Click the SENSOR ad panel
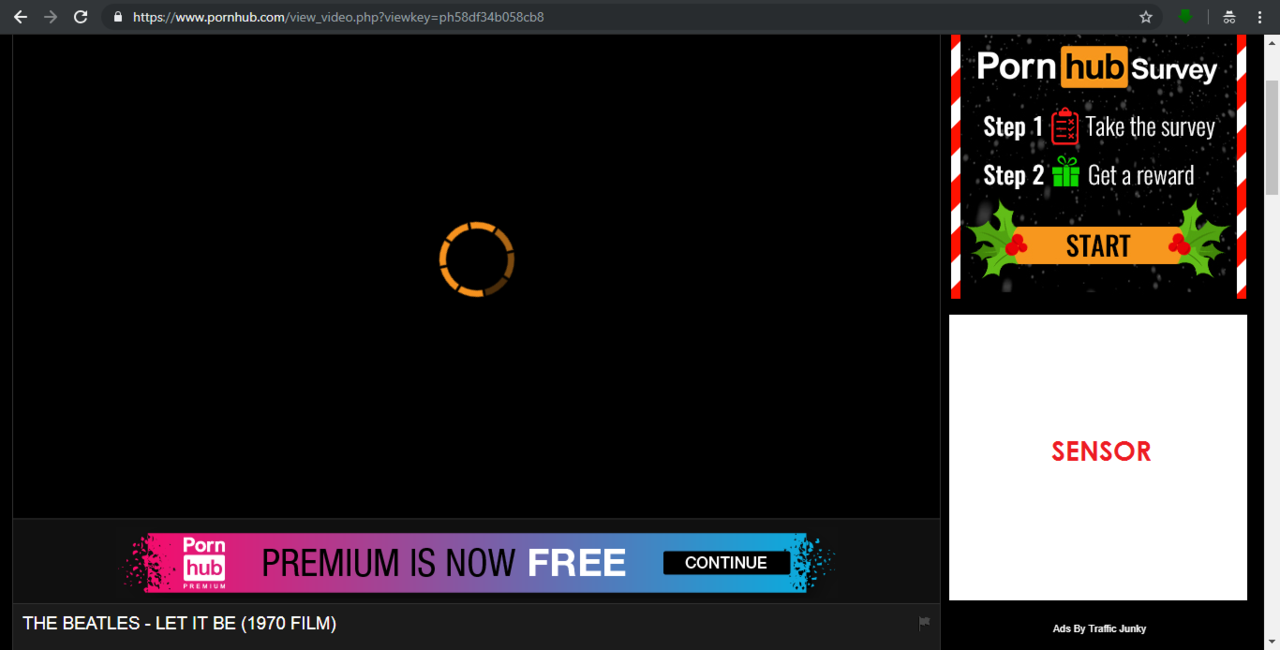Screen dimensions: 1280x650 (1098, 457)
